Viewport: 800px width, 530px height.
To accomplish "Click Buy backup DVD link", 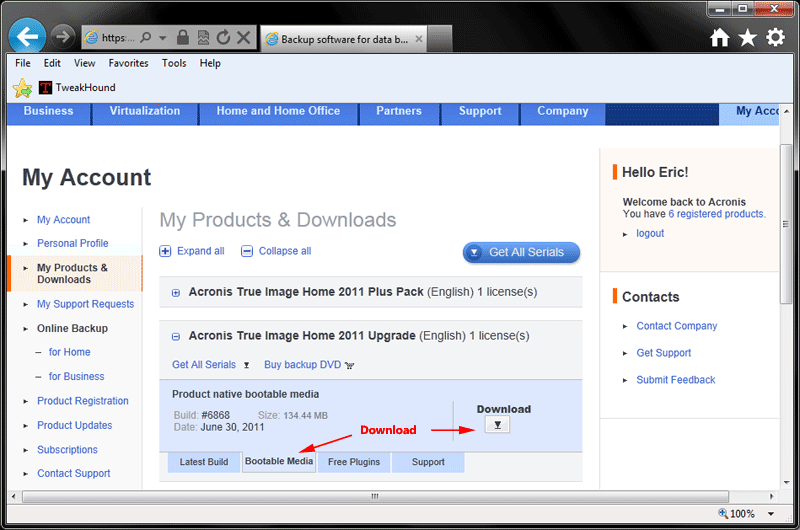I will [303, 365].
